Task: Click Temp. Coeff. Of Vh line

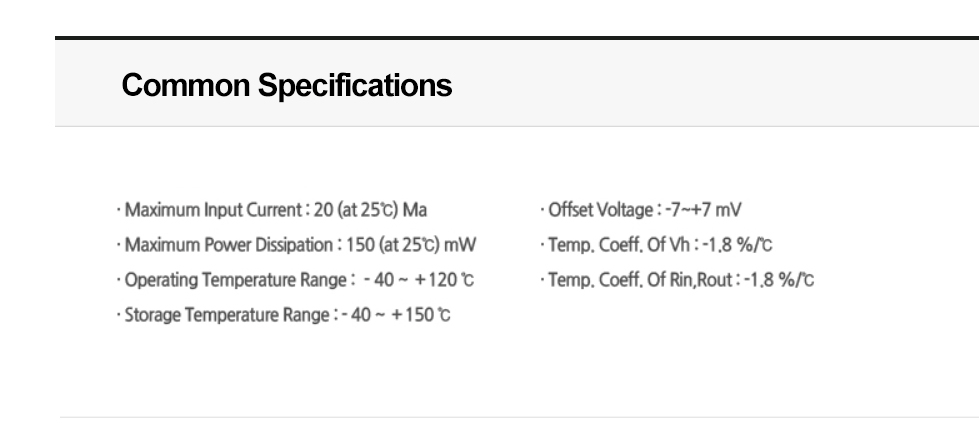Action: pos(657,245)
